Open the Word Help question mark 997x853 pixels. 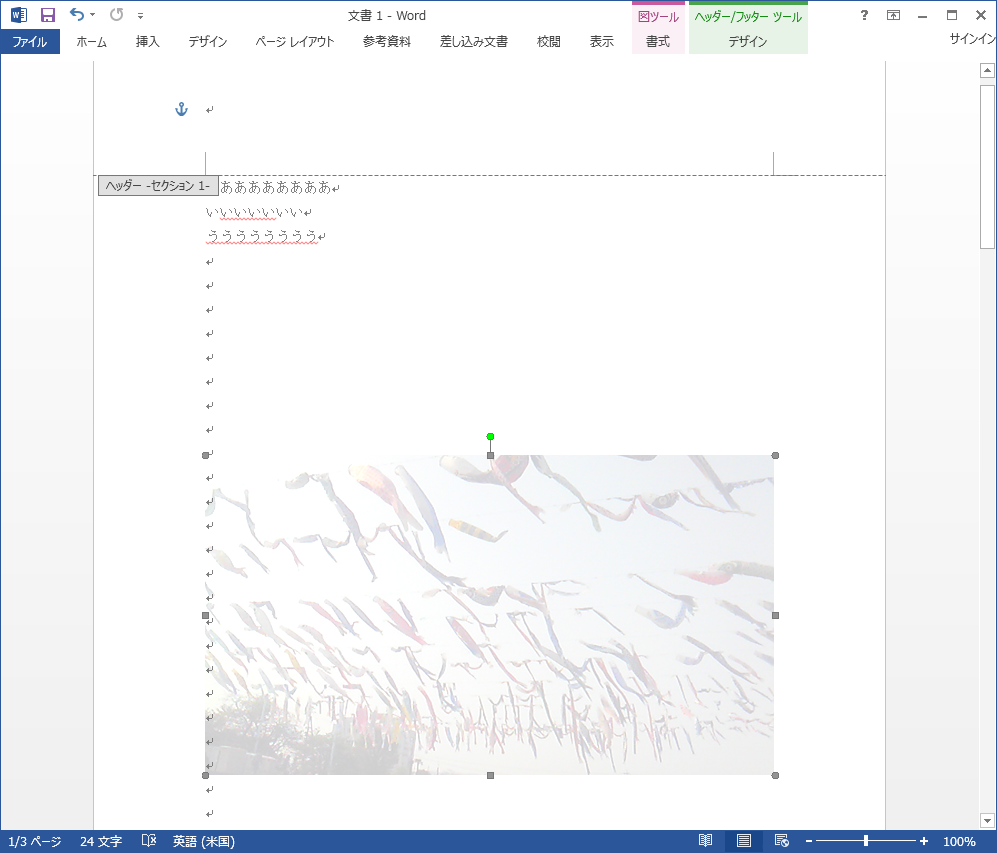click(864, 15)
